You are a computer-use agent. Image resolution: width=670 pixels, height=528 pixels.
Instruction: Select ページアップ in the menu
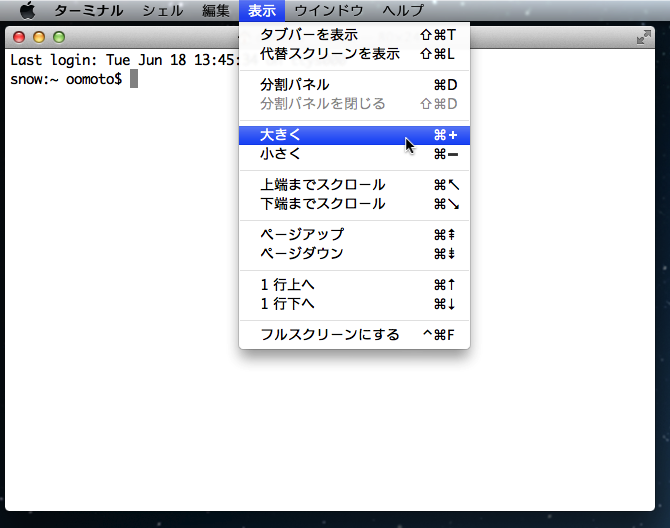point(354,235)
